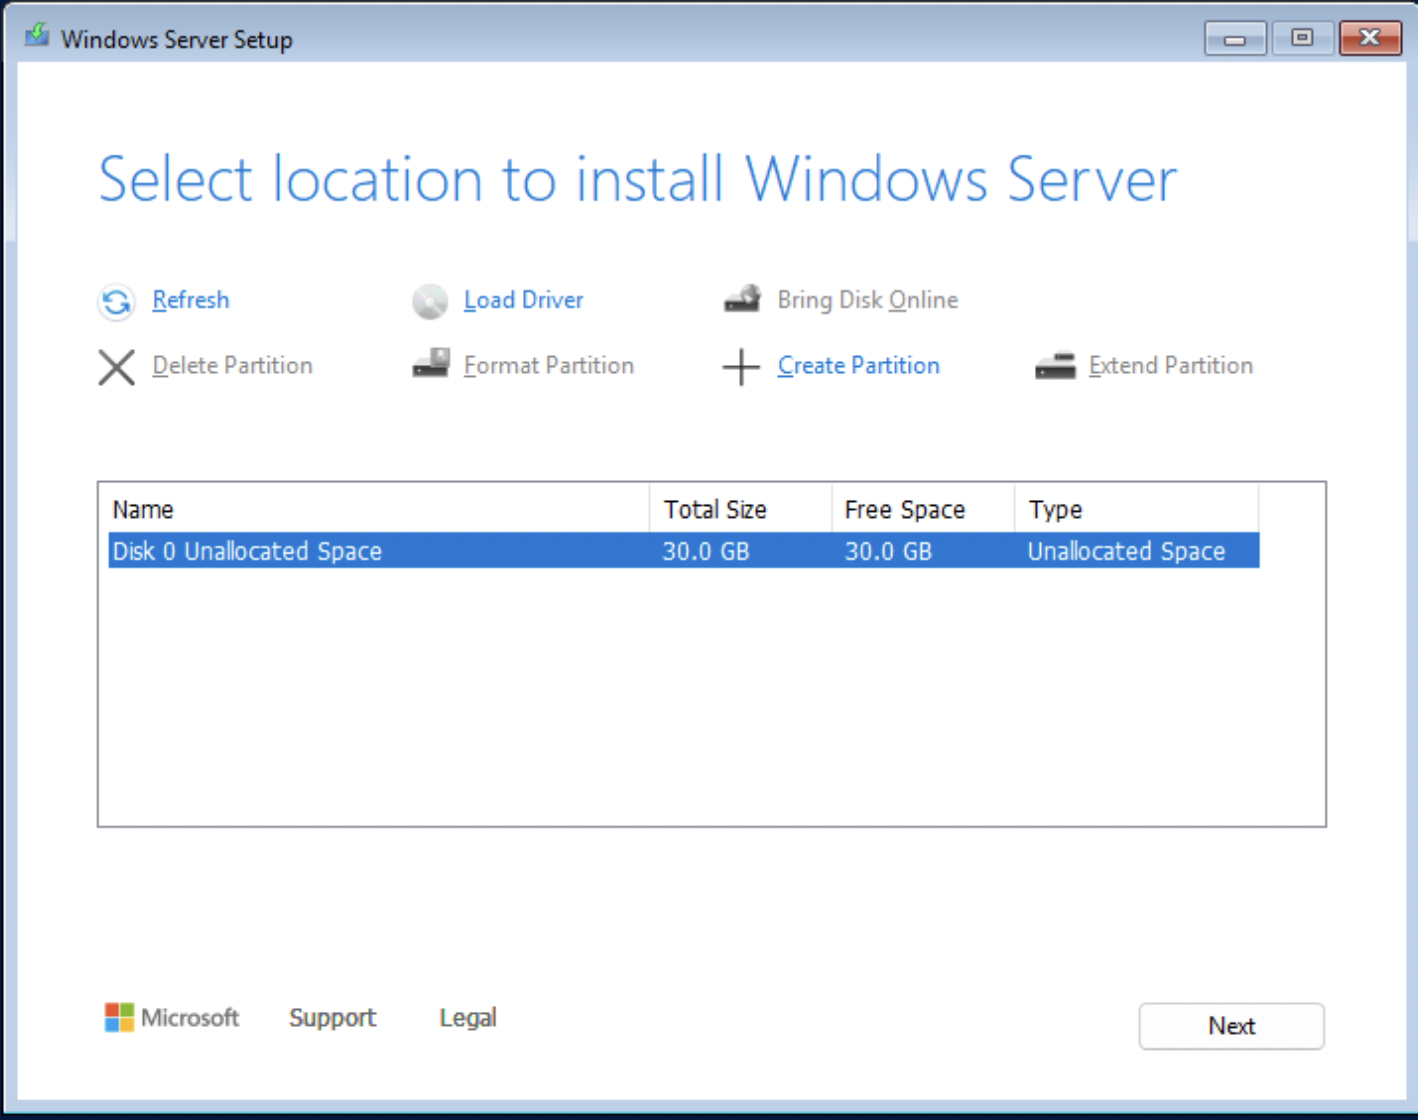Click the Format Partition drive icon
1418x1120 pixels.
430,364
